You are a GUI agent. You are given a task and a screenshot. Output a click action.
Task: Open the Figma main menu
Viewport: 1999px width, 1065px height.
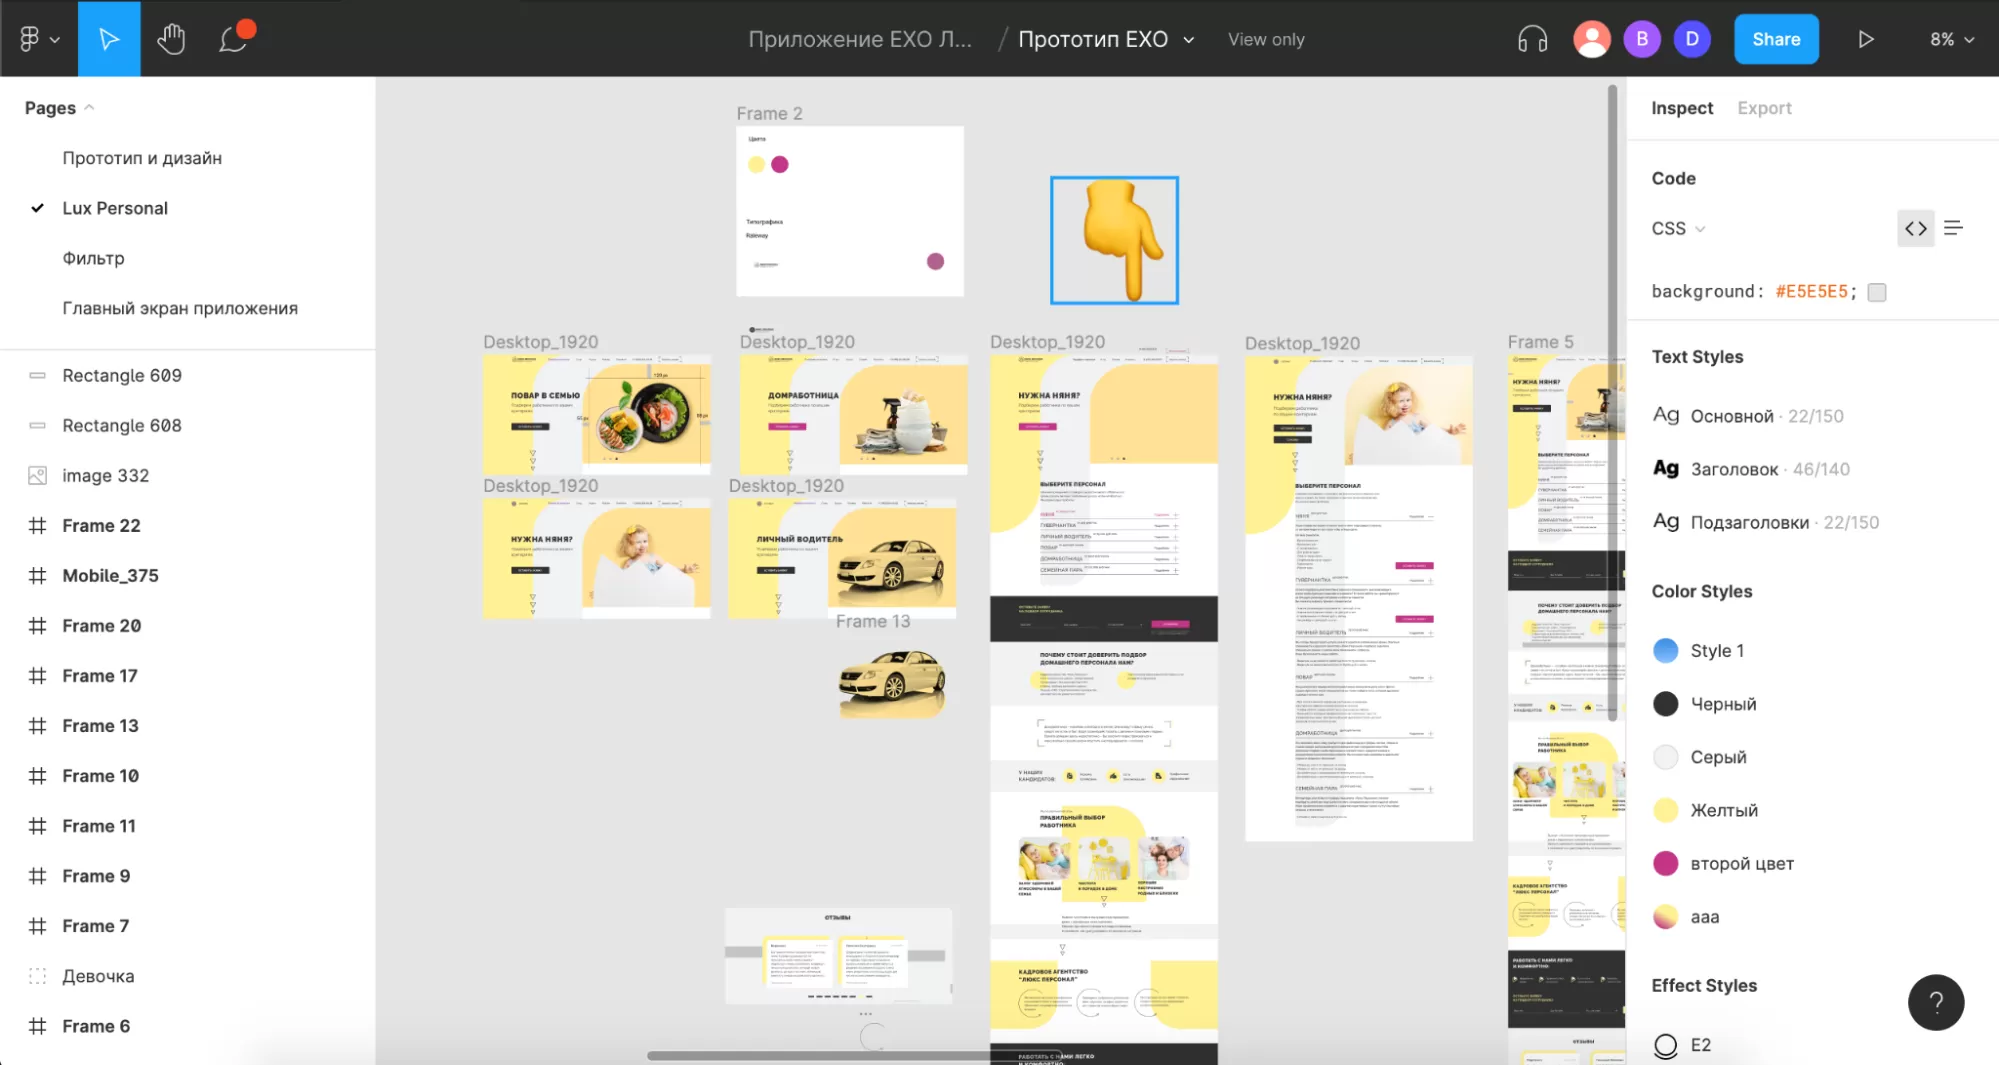pyautogui.click(x=38, y=39)
